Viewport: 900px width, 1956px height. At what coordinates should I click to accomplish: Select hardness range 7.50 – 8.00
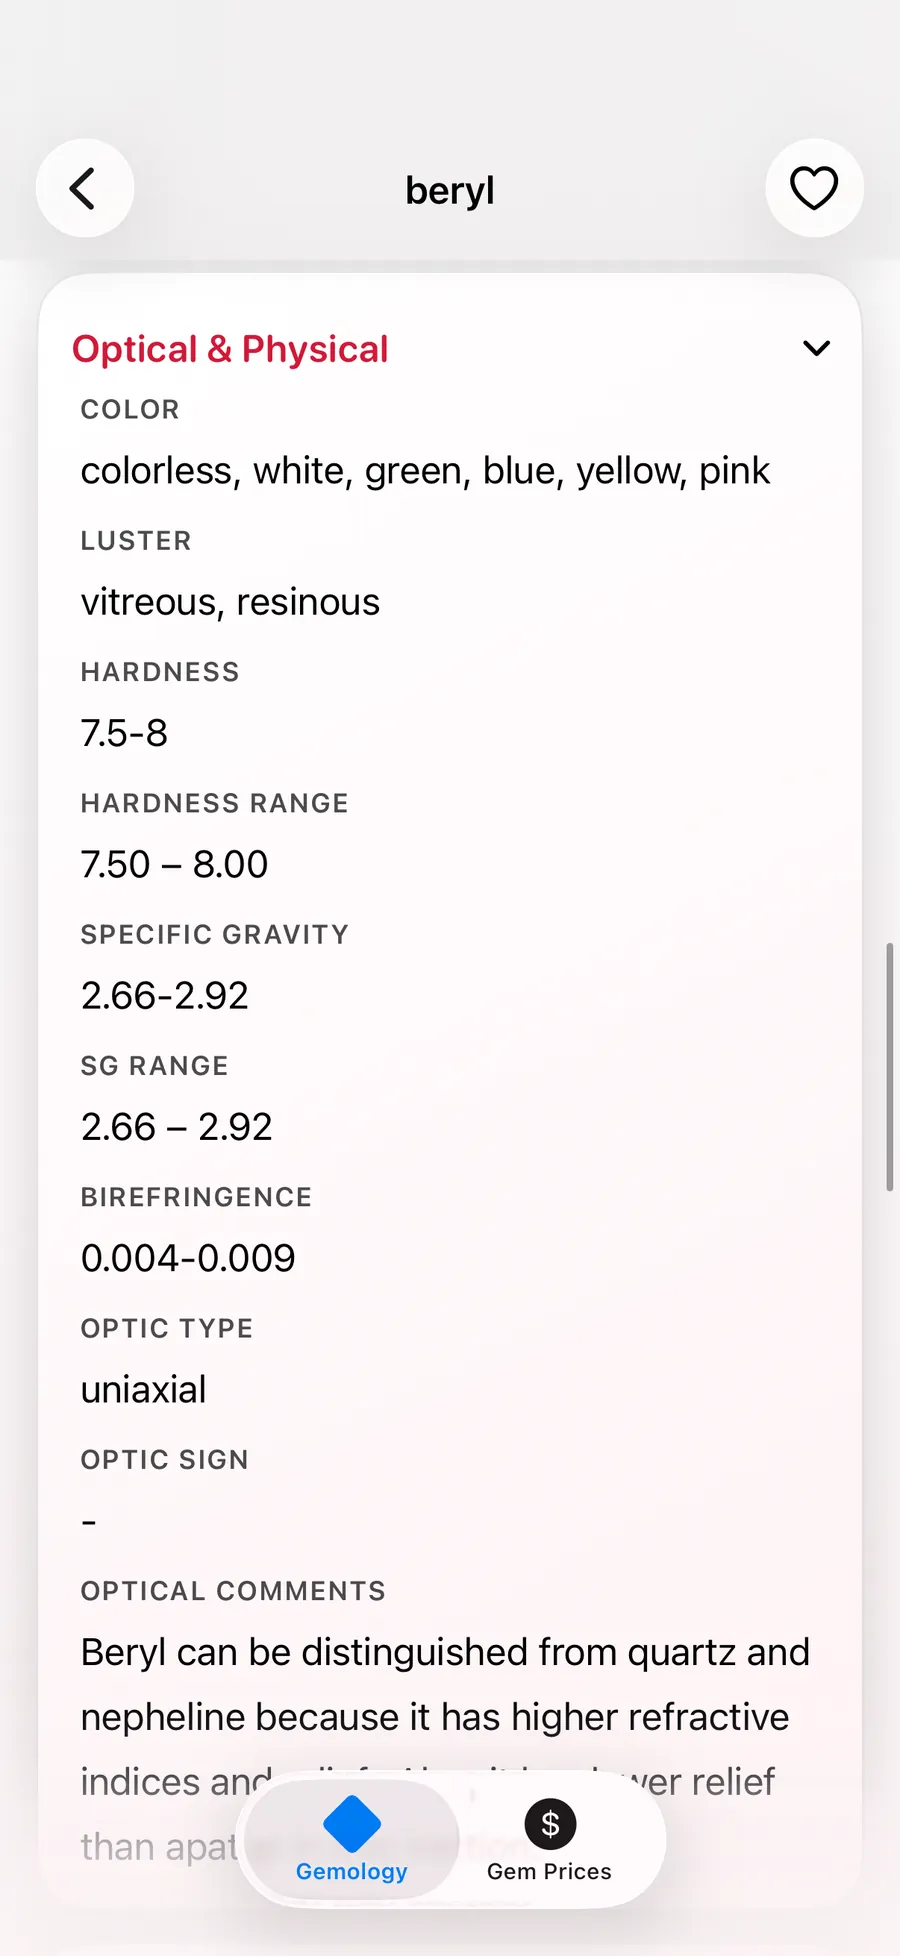(x=174, y=864)
